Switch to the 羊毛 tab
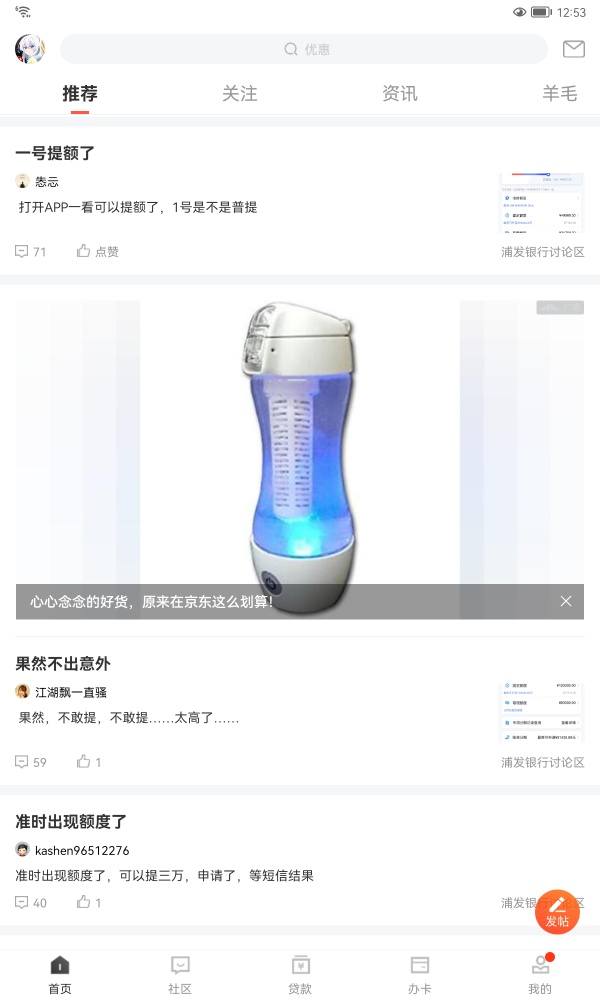 point(560,94)
